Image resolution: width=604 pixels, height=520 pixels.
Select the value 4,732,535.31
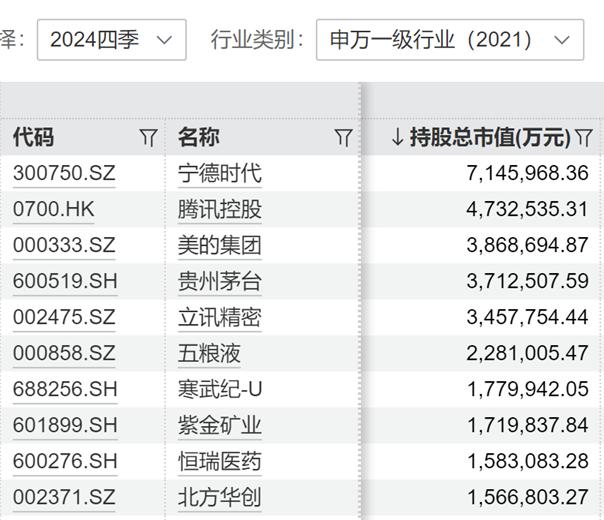tap(527, 209)
